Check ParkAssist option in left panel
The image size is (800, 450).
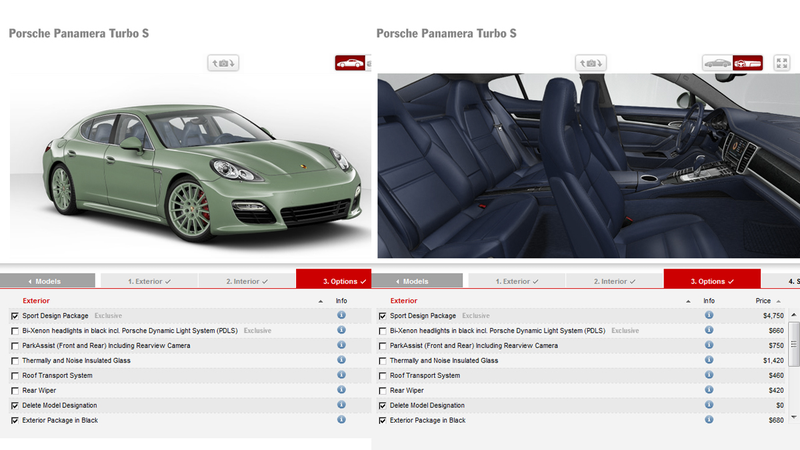click(15, 346)
